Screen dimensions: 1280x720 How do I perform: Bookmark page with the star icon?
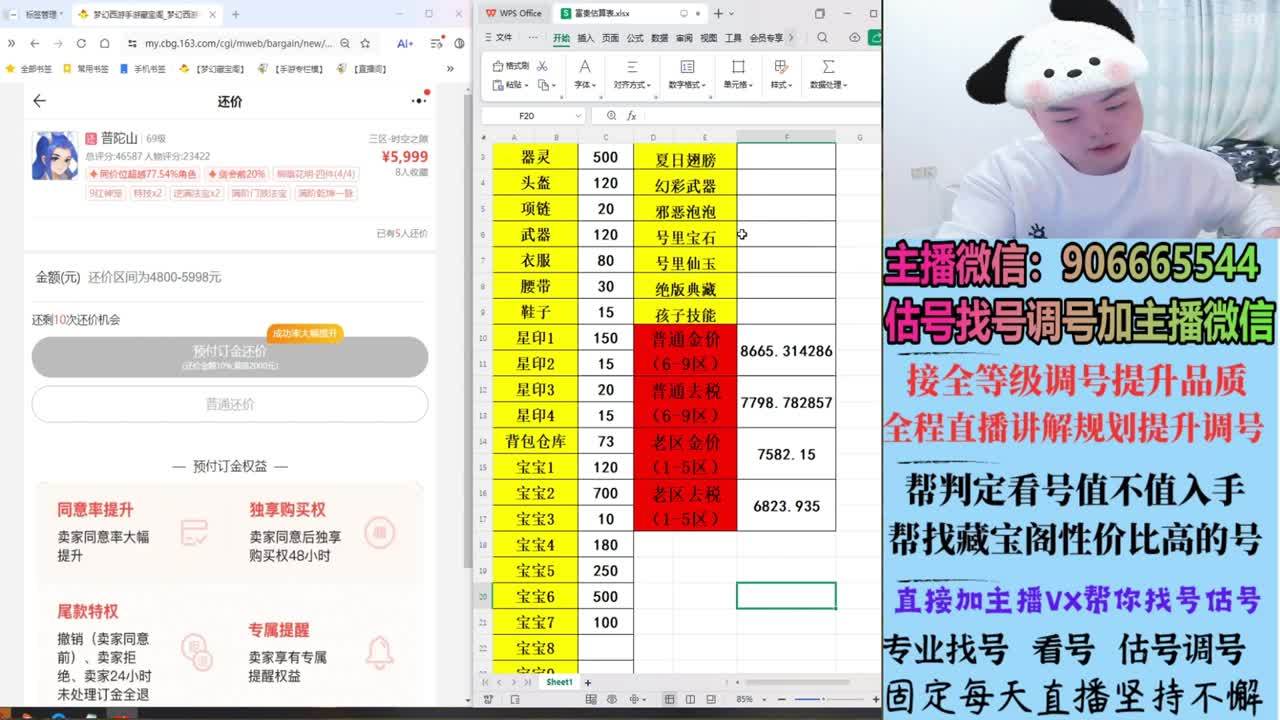click(365, 44)
